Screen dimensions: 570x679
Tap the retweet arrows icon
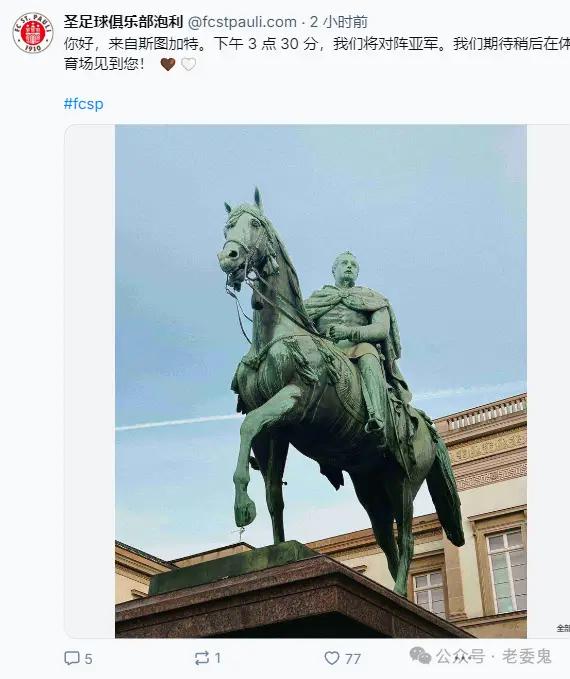(202, 658)
